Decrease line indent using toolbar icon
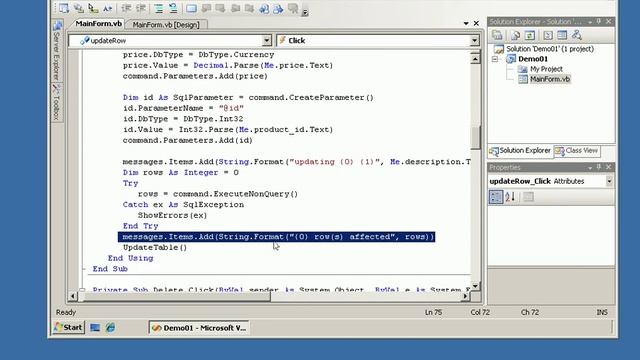Image resolution: width=640 pixels, height=360 pixels. click(127, 8)
